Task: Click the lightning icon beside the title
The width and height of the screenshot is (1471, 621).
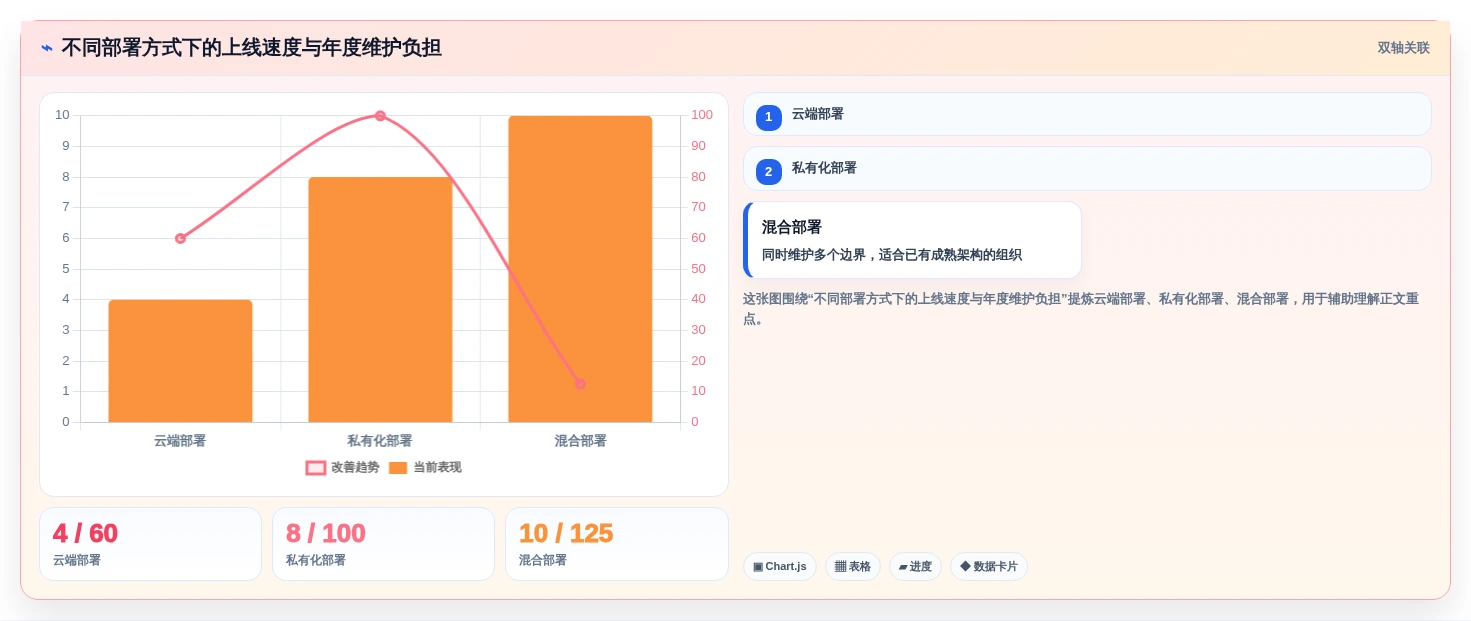Action: point(47,48)
